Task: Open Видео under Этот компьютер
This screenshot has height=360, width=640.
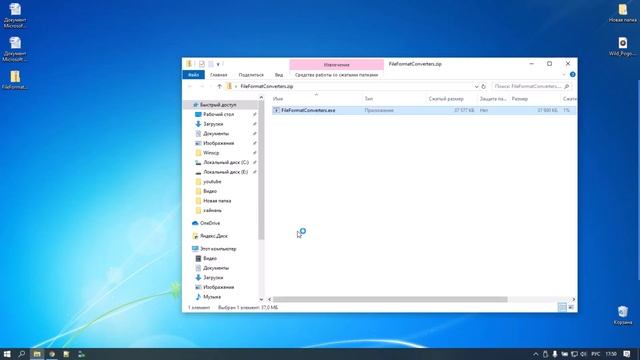Action: (x=209, y=258)
